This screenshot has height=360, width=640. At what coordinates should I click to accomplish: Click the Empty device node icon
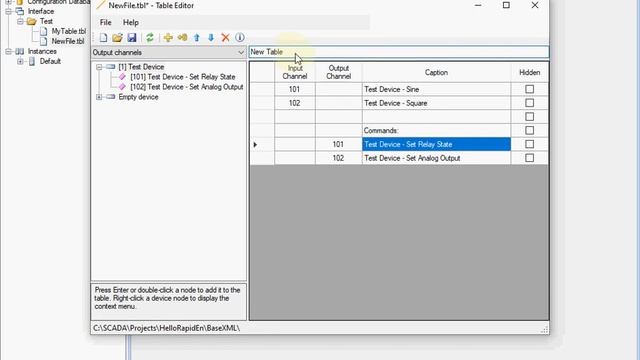111,97
